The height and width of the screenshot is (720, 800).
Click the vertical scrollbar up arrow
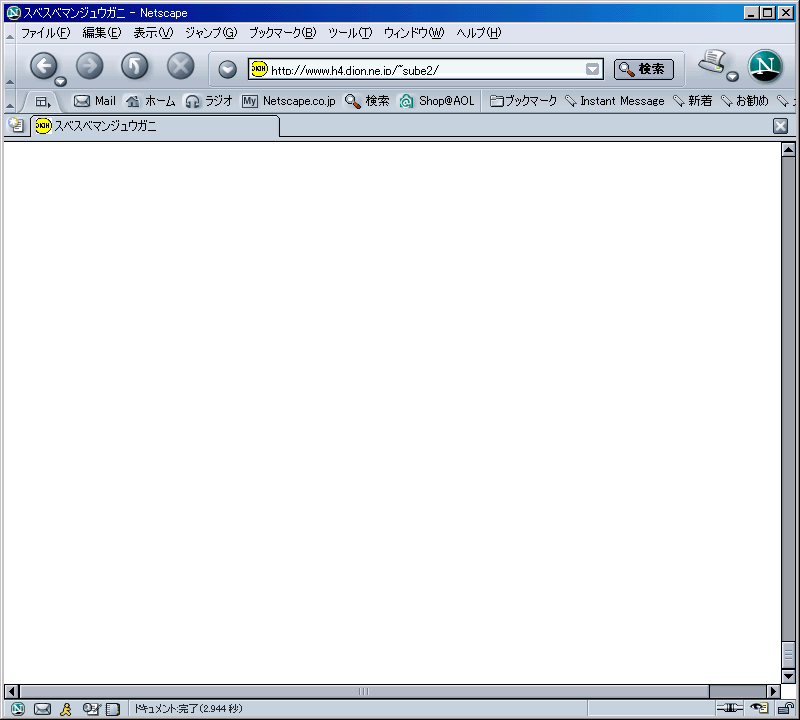tap(788, 150)
